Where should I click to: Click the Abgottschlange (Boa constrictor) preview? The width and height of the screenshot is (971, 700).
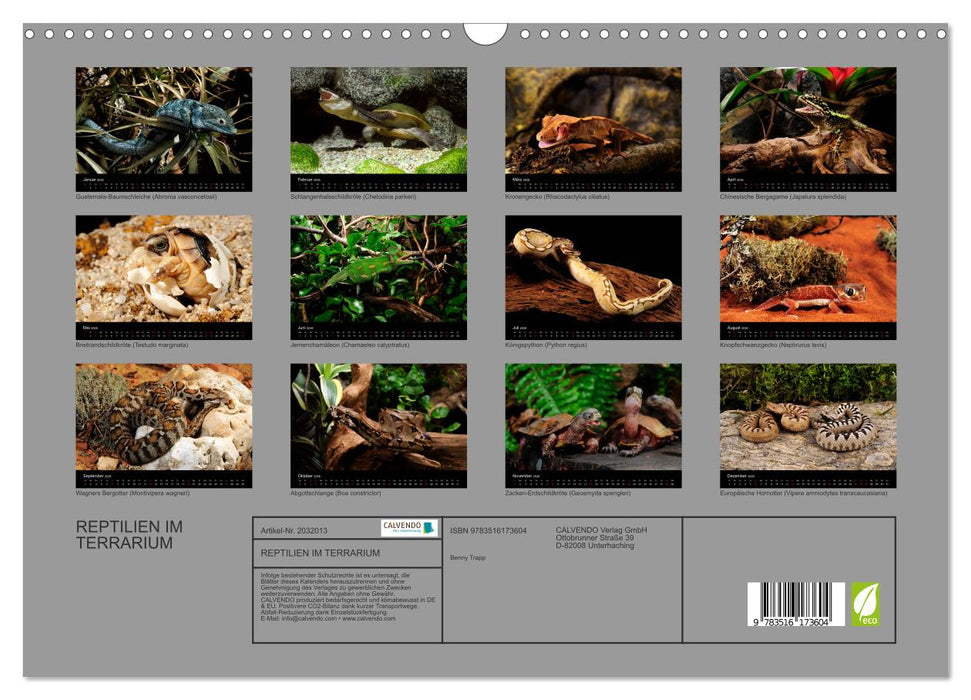[375, 420]
